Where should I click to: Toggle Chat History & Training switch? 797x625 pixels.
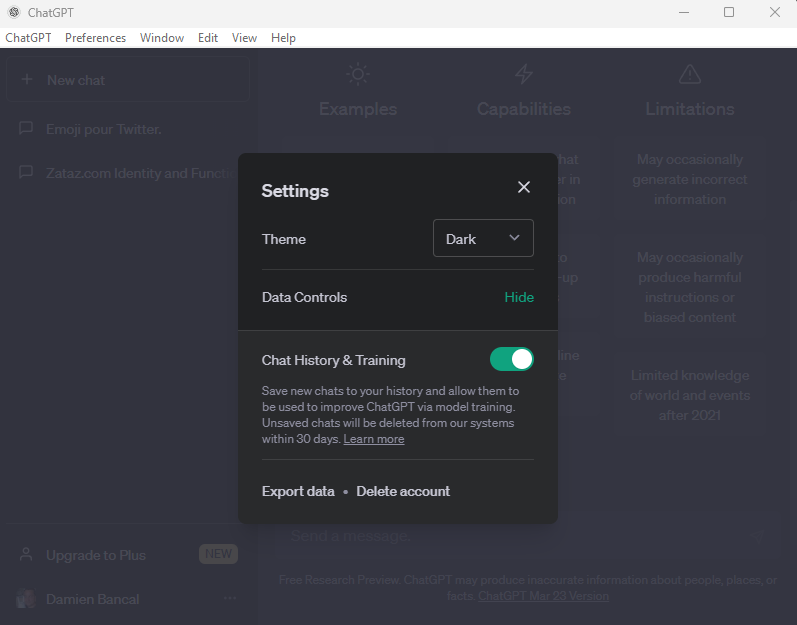point(511,359)
